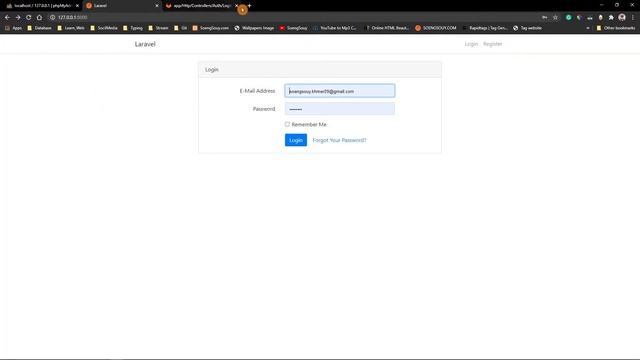Open the SocilMedia bookmark folder

click(x=104, y=28)
